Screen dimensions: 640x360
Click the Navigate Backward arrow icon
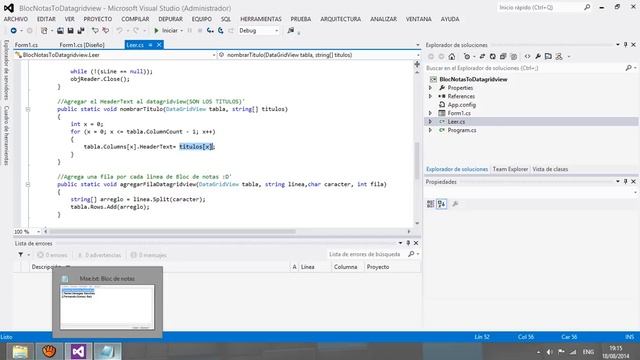[13, 31]
